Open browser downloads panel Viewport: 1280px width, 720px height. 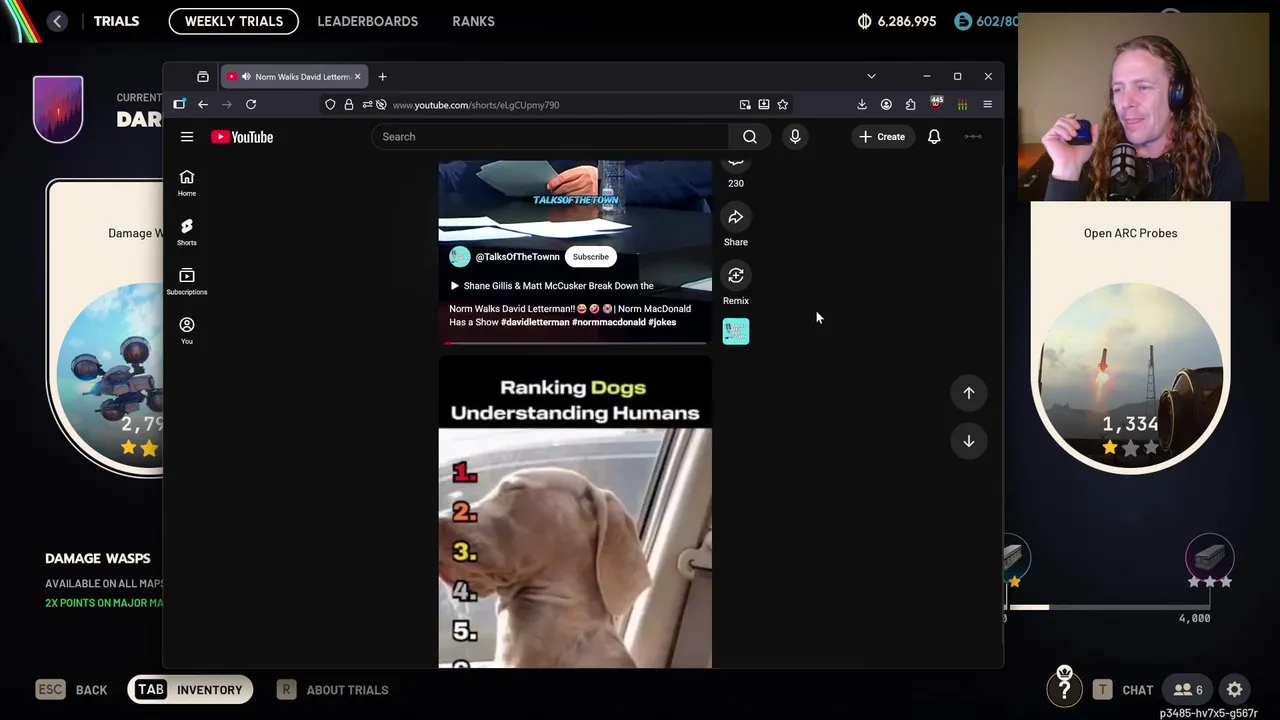coord(862,105)
